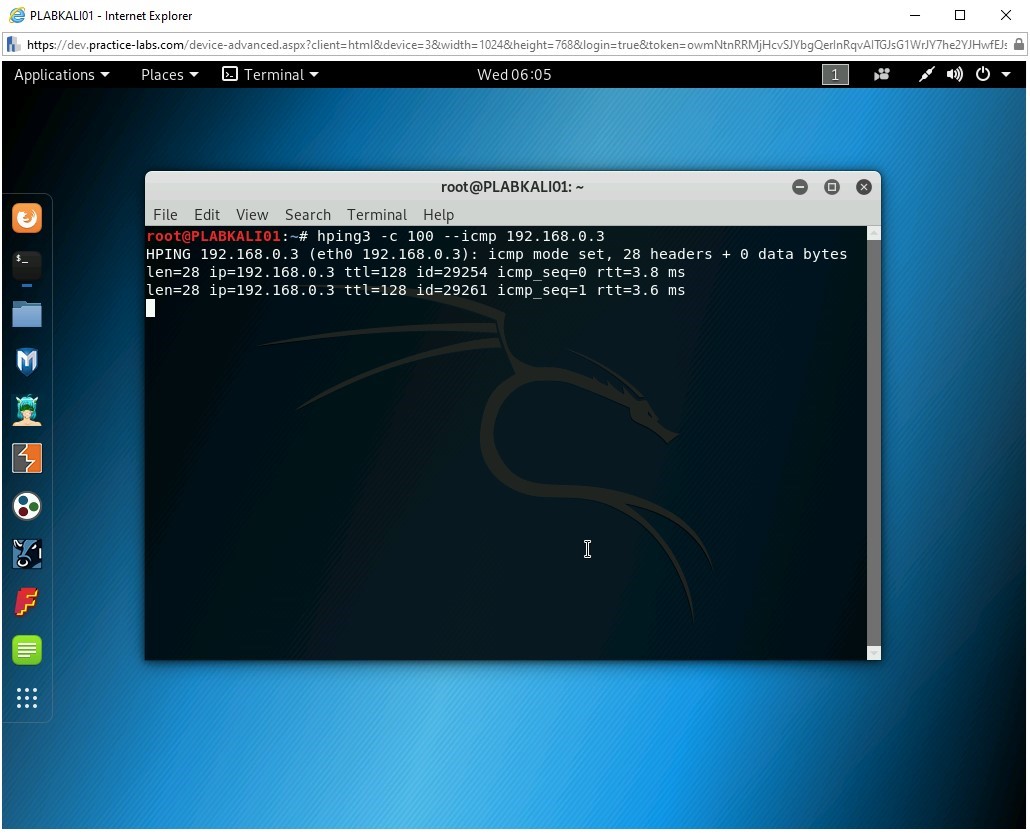
Task: Show all applications grid
Action: tap(27, 698)
